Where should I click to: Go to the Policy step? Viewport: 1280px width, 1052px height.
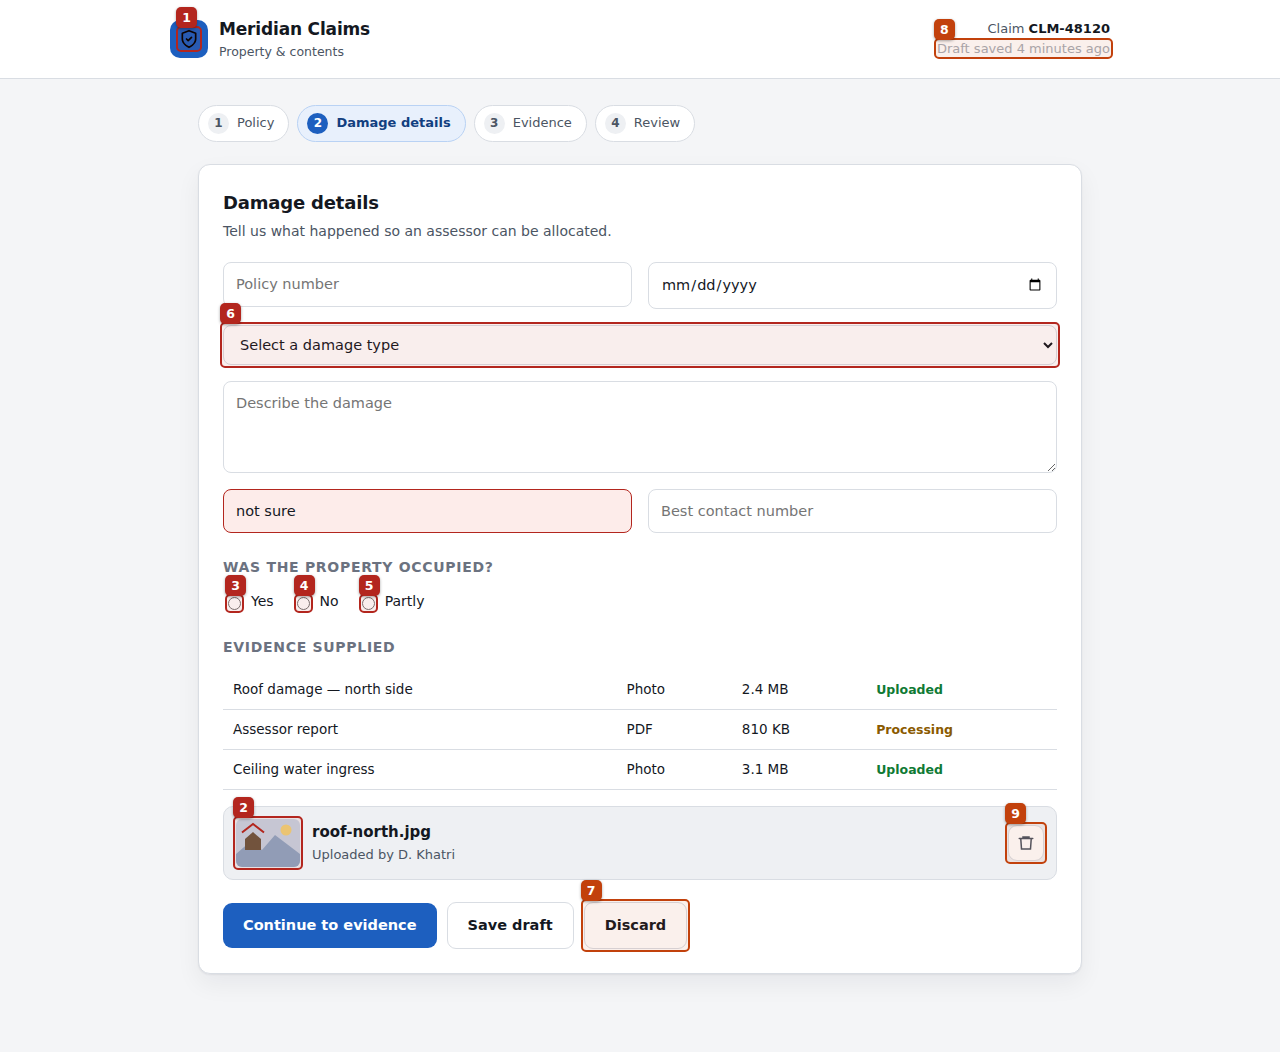(x=244, y=123)
